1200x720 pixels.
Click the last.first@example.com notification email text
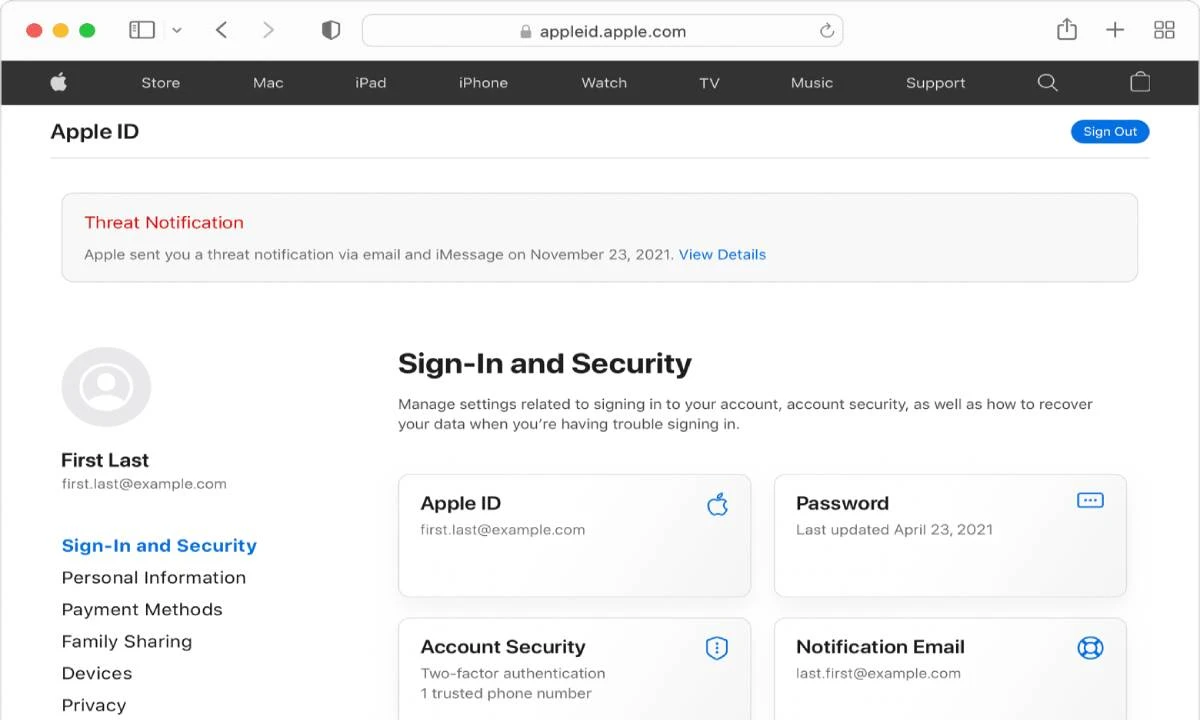point(878,673)
